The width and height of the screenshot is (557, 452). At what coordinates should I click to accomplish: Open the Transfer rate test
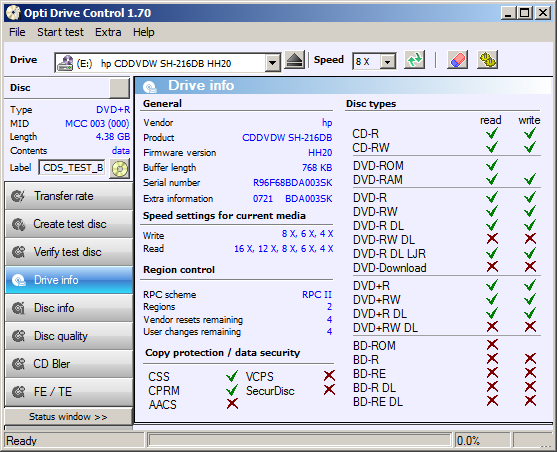point(69,196)
